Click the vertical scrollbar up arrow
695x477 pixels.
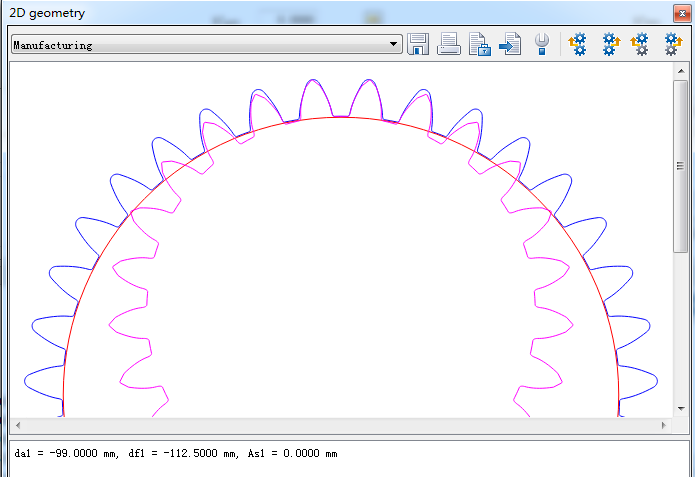point(680,71)
